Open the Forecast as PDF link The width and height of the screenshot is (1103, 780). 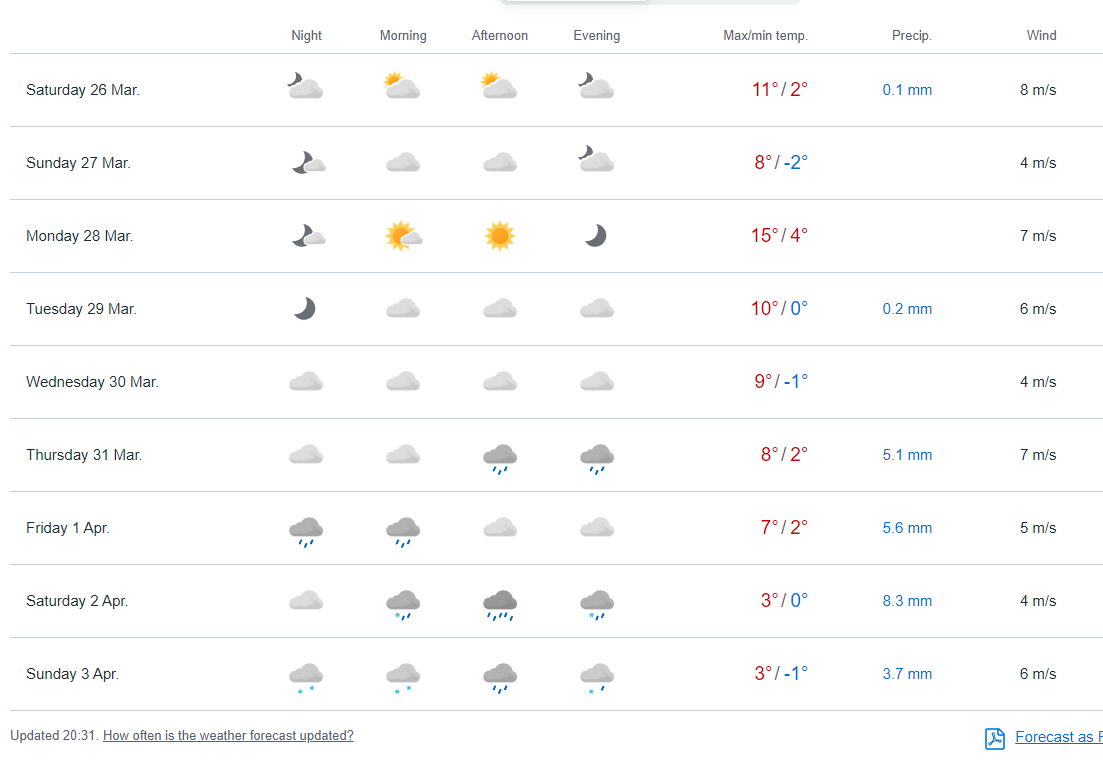(x=1058, y=737)
